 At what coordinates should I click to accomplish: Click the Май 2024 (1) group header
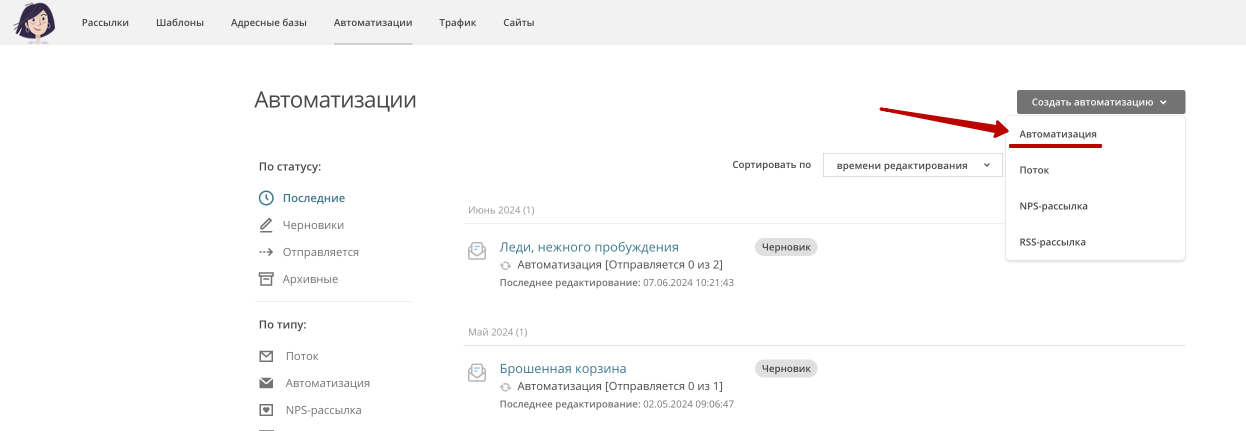(497, 332)
